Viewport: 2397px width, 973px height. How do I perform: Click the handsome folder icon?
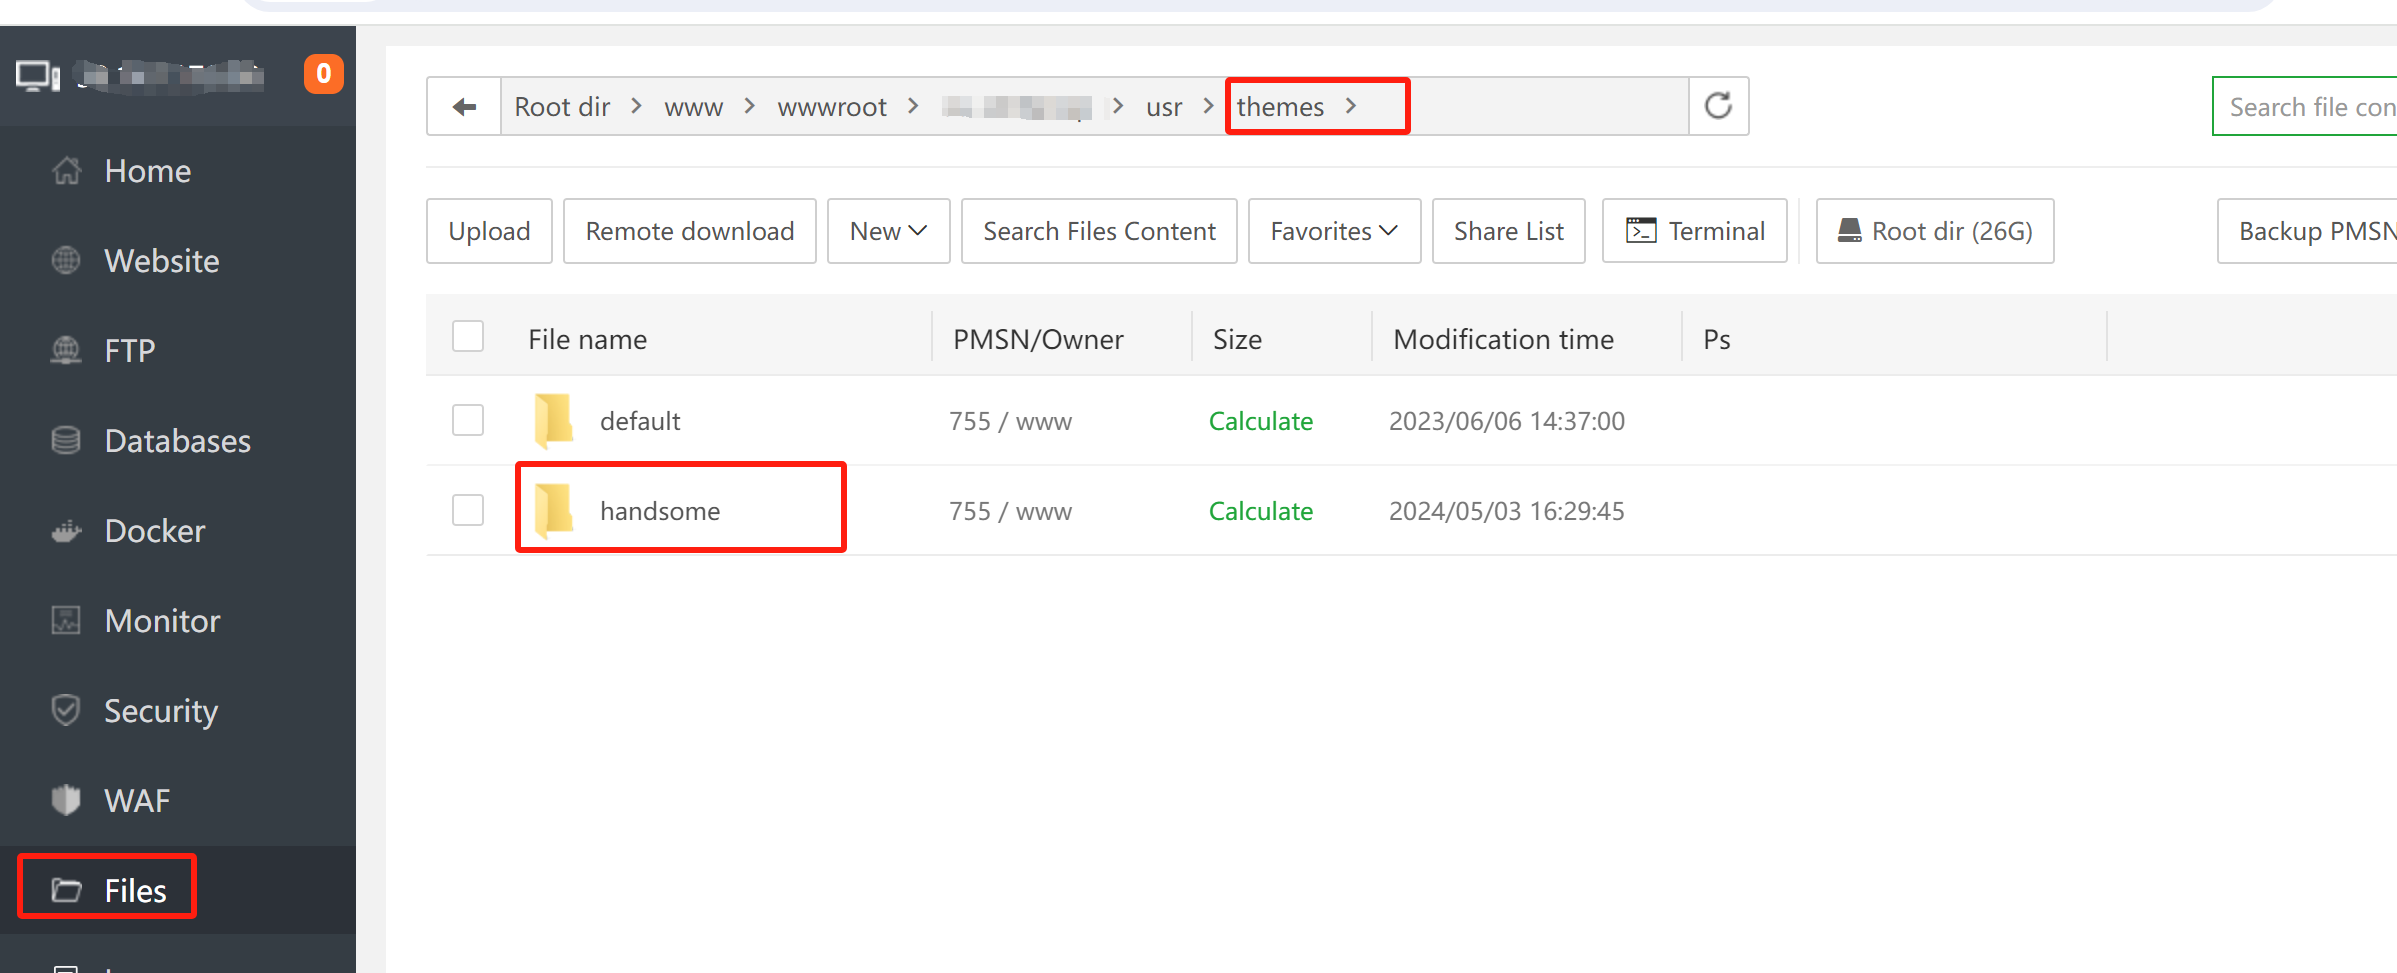pos(553,511)
